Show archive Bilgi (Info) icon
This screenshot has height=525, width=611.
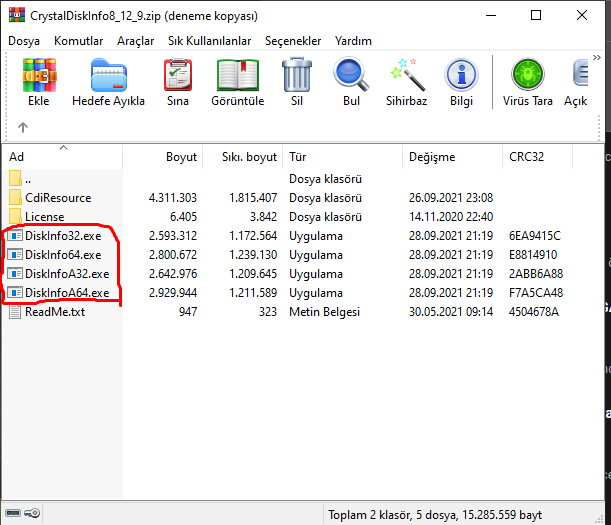461,75
